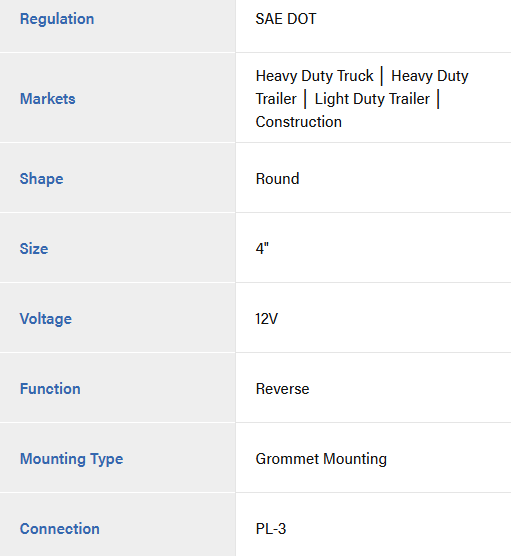The image size is (511, 556).
Task: Click the Connection attribute label
Action: tap(60, 529)
